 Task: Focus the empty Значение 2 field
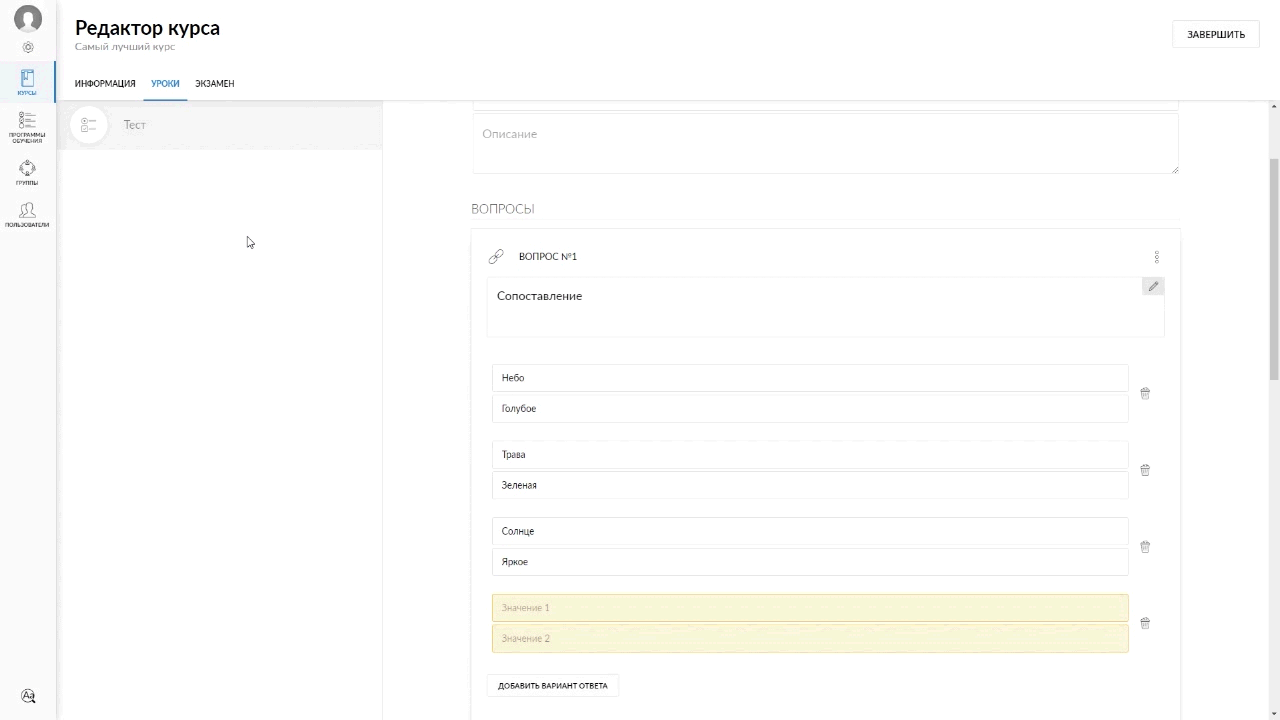pyautogui.click(x=810, y=639)
